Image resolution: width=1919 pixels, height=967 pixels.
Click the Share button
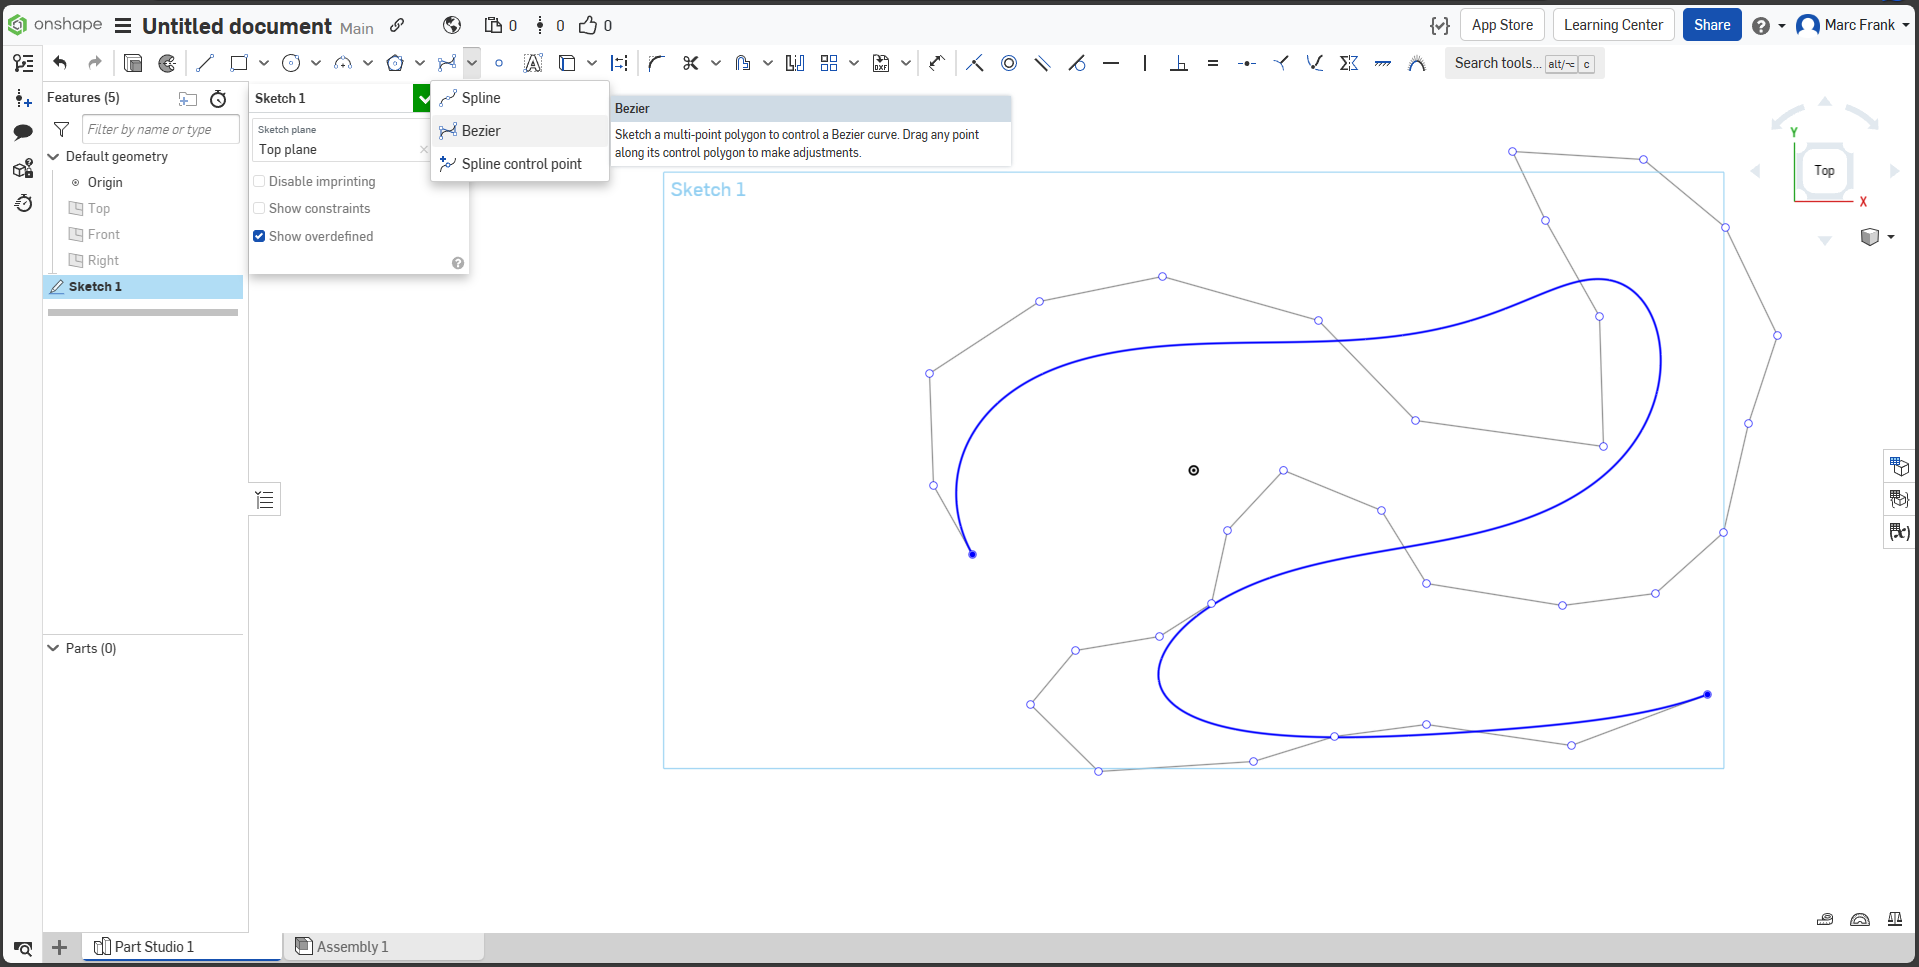coord(1712,24)
